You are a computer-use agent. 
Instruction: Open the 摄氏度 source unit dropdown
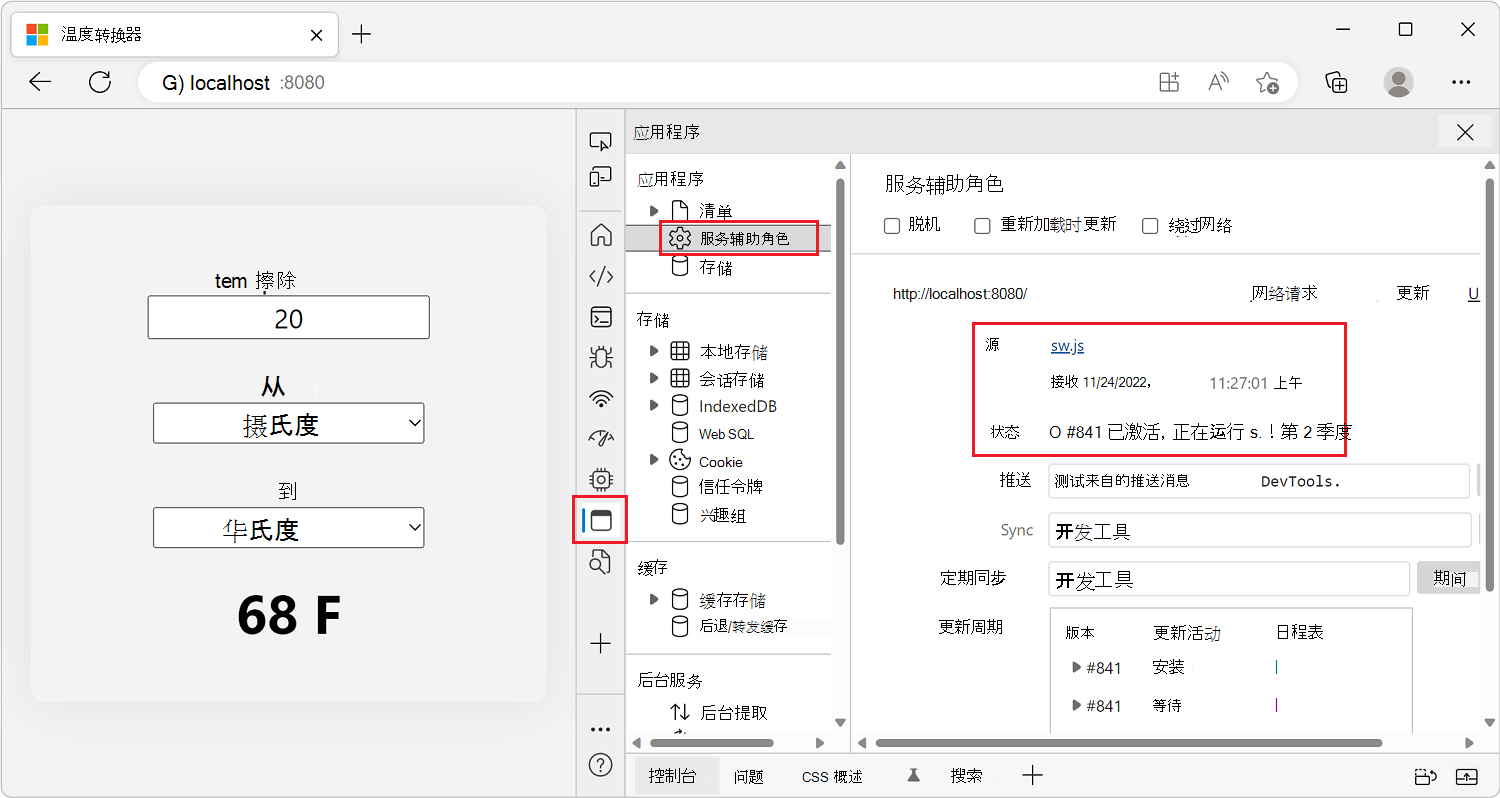coord(288,423)
